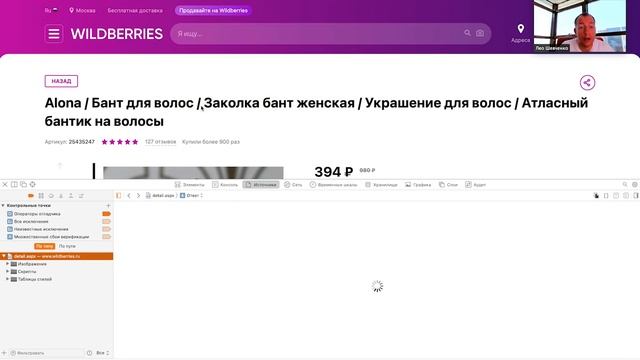Click the step into debugger icon
Image resolution: width=640 pixels, height=360 pixels.
tap(61, 196)
